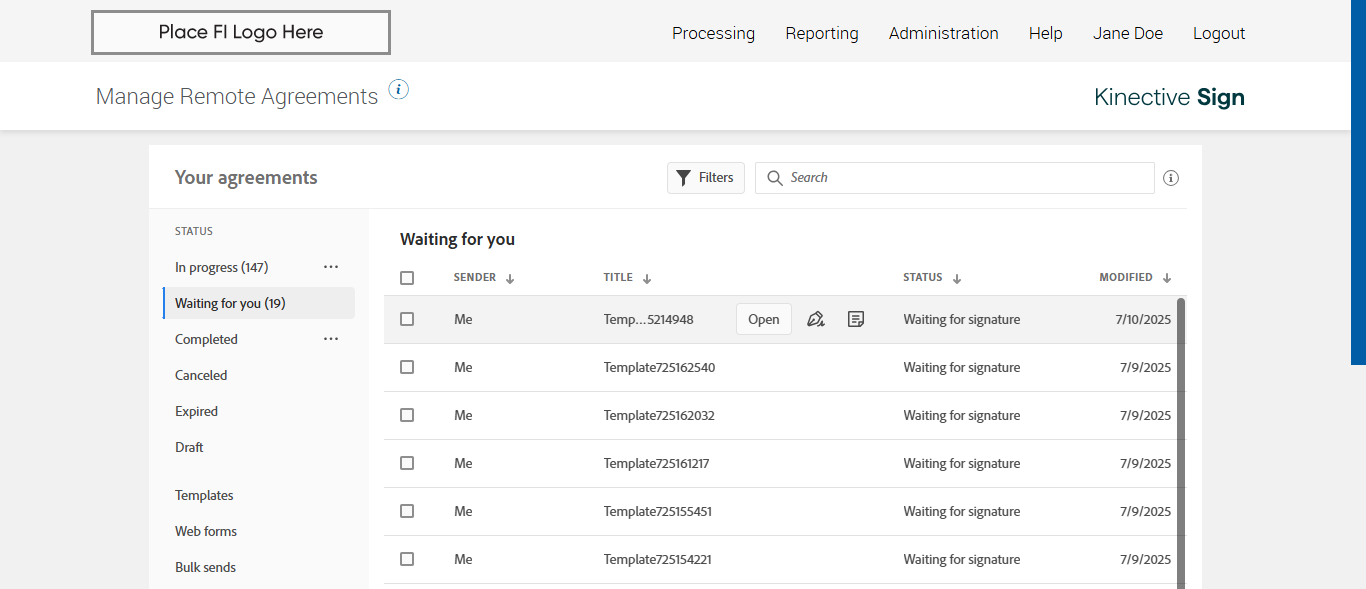Select checkbox for Template725161217 row
This screenshot has height=589, width=1366.
[407, 463]
